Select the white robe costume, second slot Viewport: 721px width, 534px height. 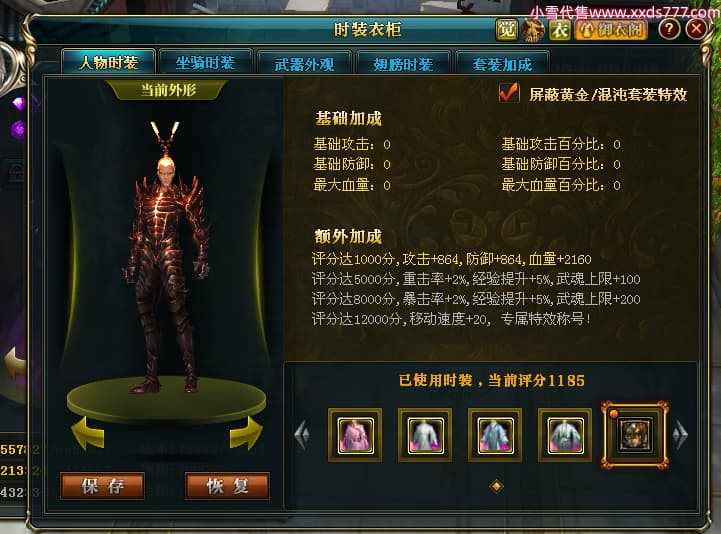(x=425, y=435)
